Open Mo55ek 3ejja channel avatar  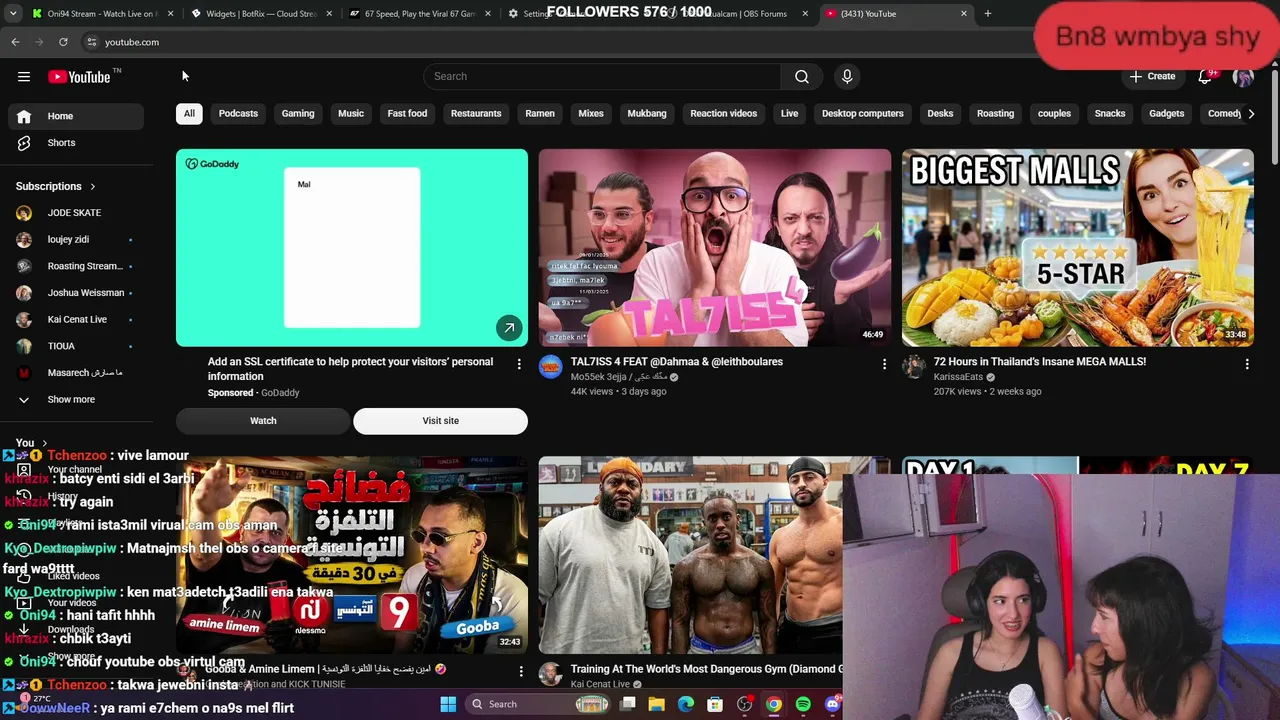point(551,367)
